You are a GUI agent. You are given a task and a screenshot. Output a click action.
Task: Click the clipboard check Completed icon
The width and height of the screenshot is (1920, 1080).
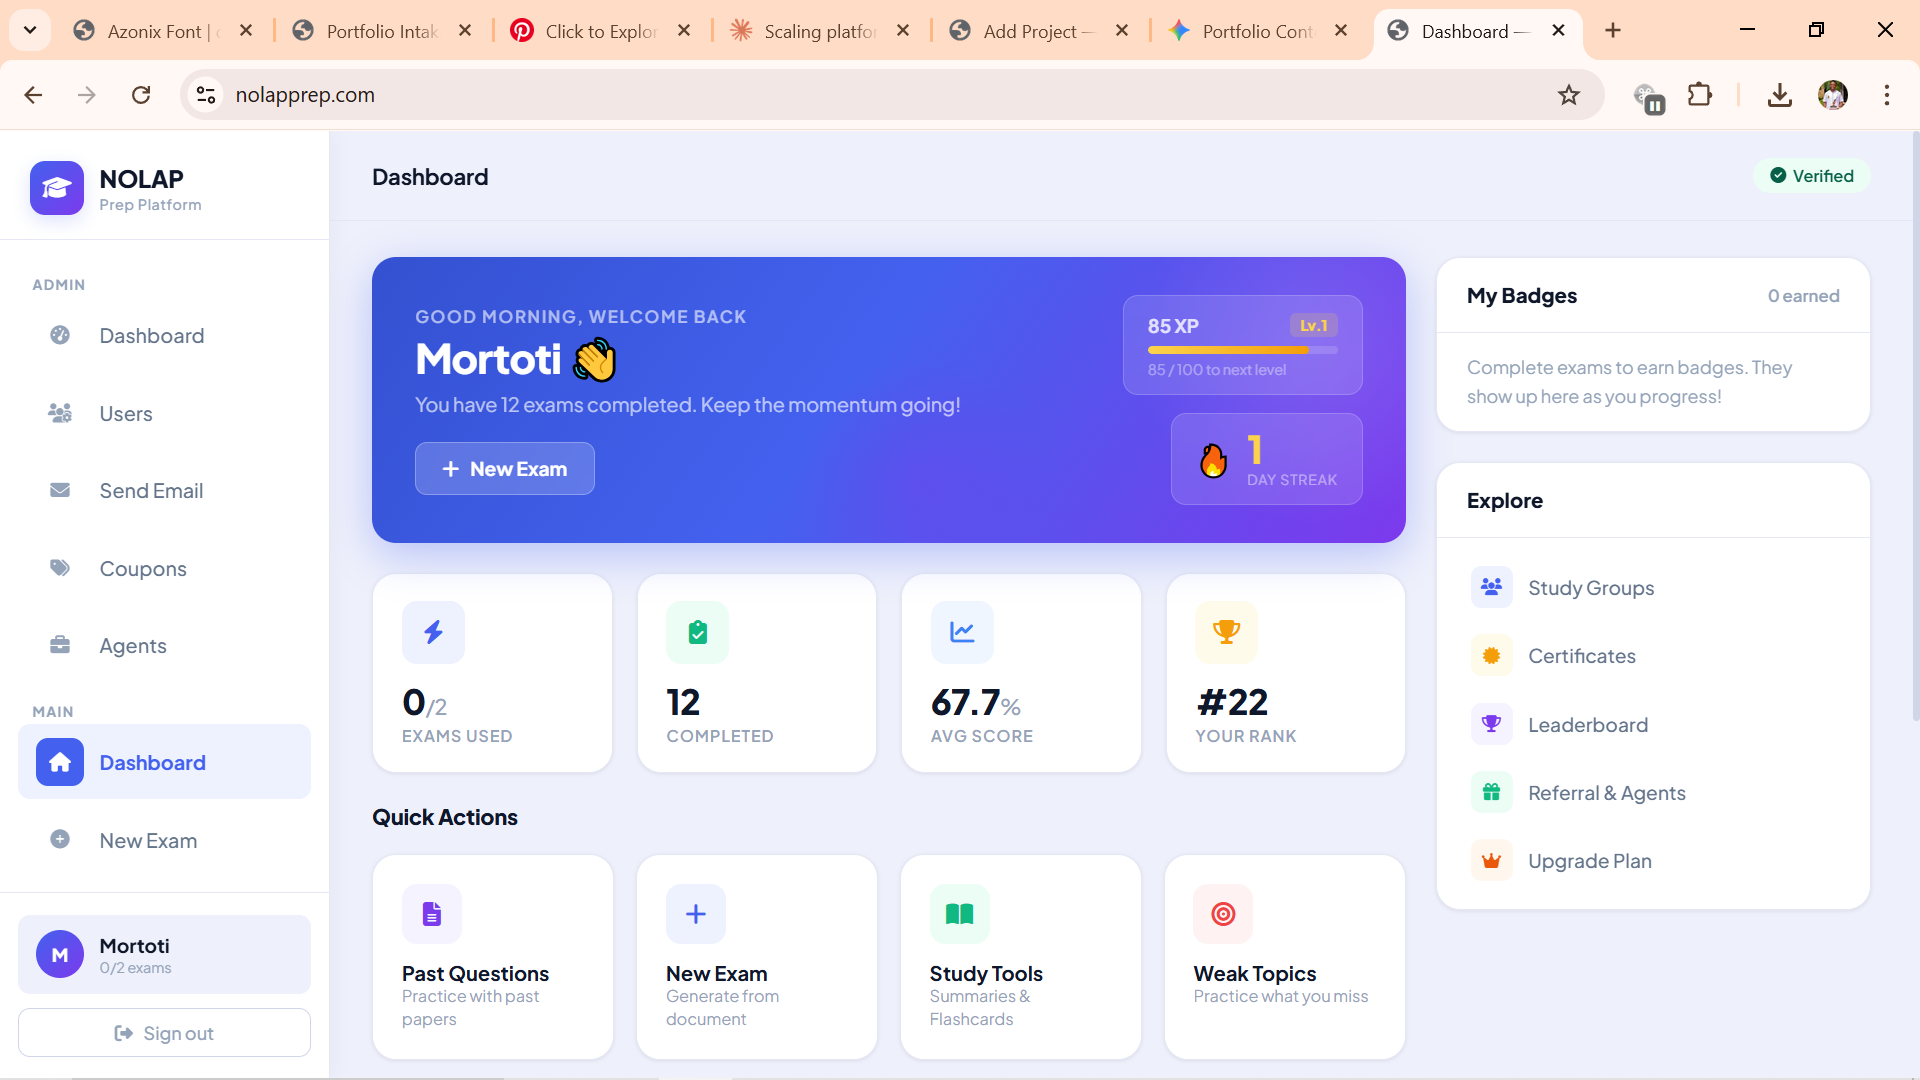(x=698, y=632)
